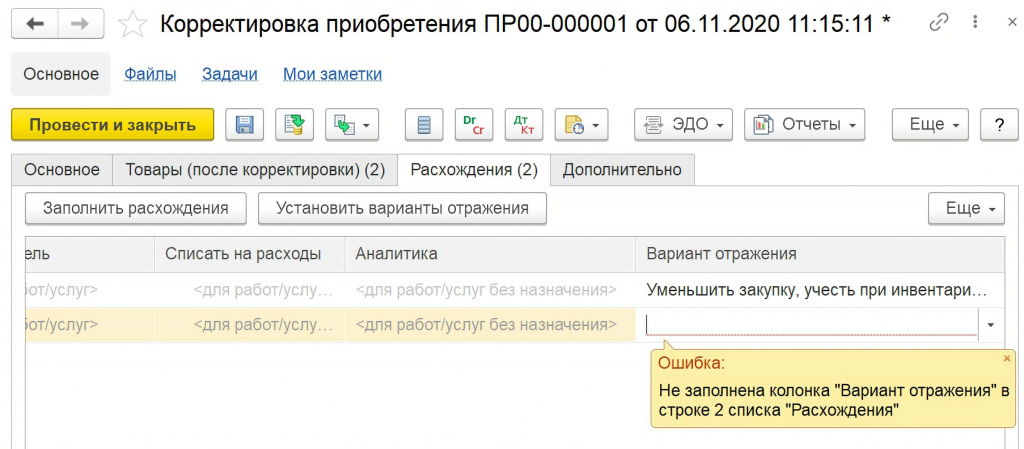
Task: Click the error message text about row 2
Action: (x=834, y=401)
